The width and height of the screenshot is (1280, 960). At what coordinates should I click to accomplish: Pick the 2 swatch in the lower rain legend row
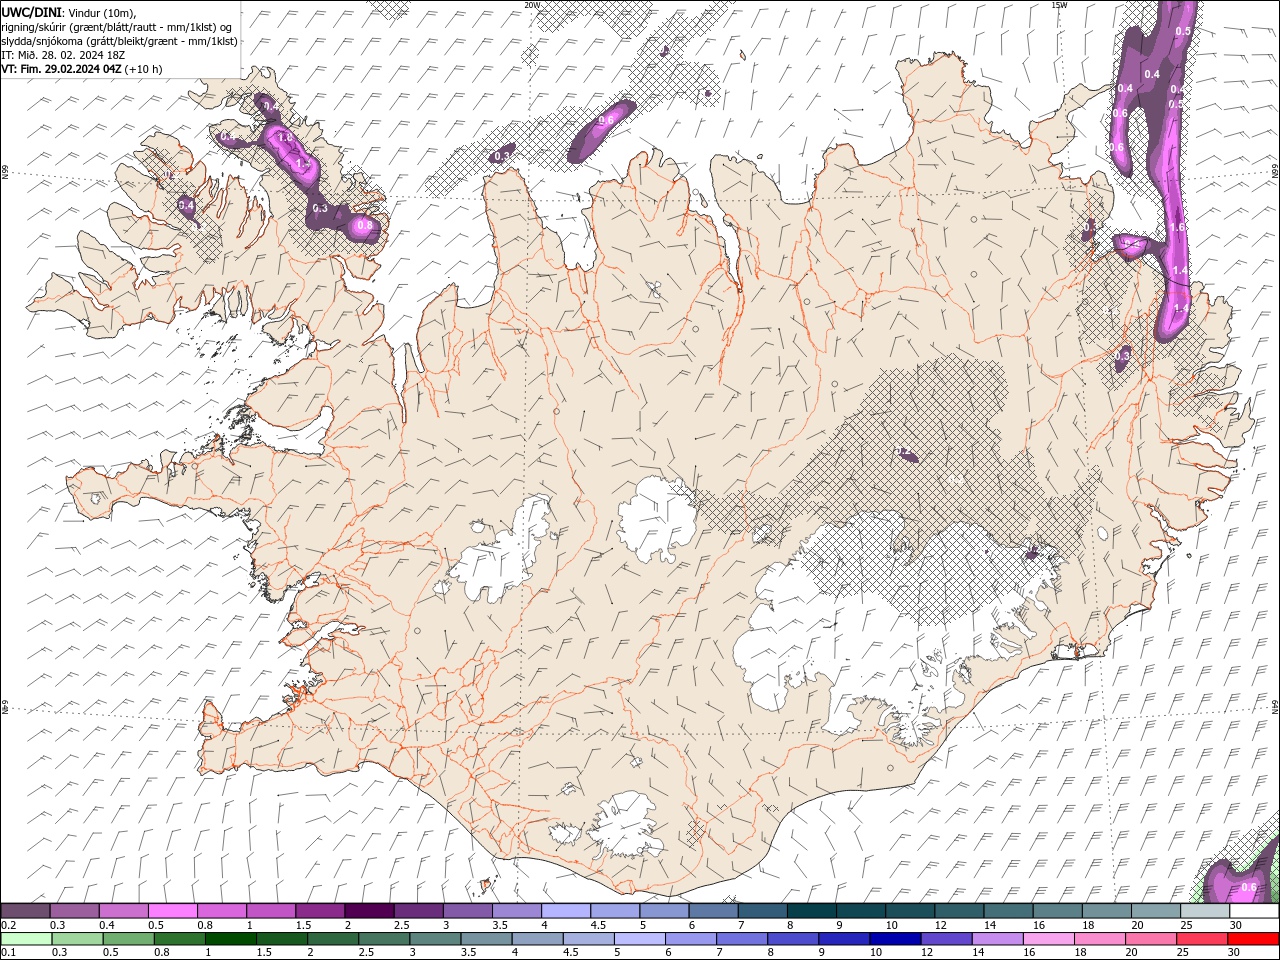click(x=334, y=939)
